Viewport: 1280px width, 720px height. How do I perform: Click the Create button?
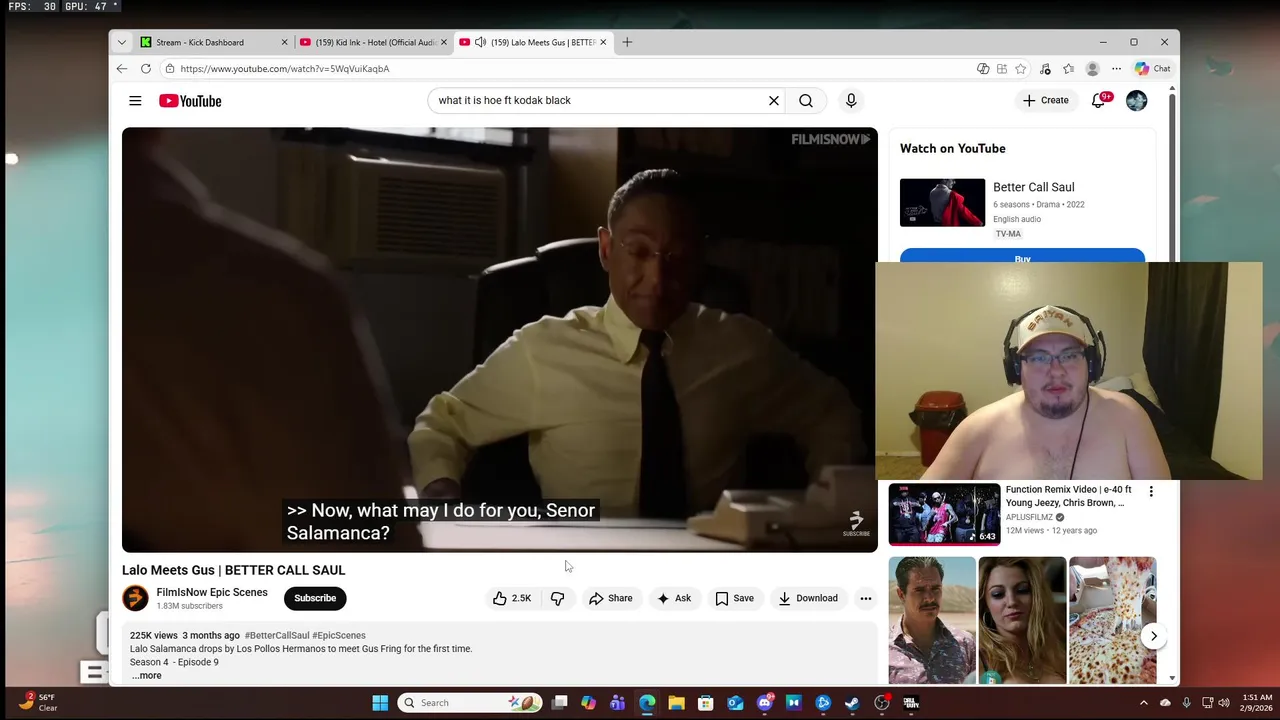[x=1045, y=100]
